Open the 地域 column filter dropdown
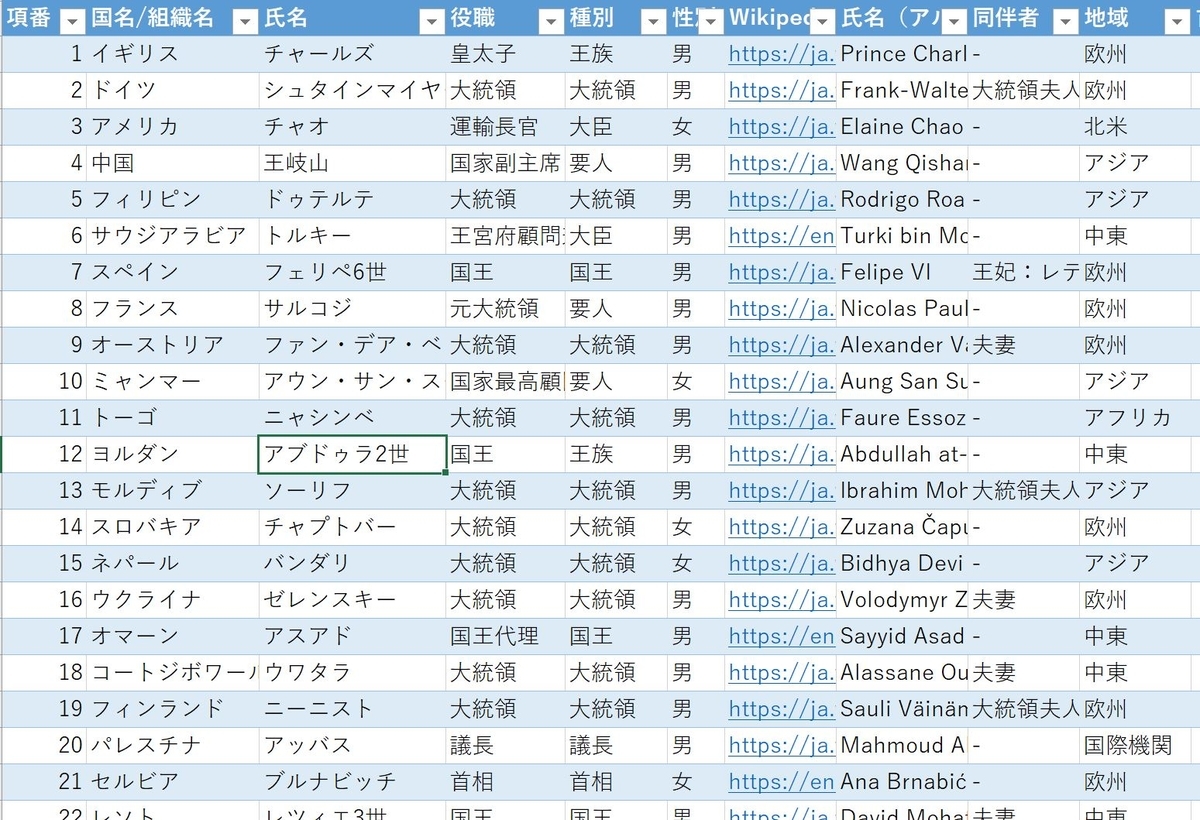Image resolution: width=1200 pixels, height=820 pixels. pos(1178,19)
